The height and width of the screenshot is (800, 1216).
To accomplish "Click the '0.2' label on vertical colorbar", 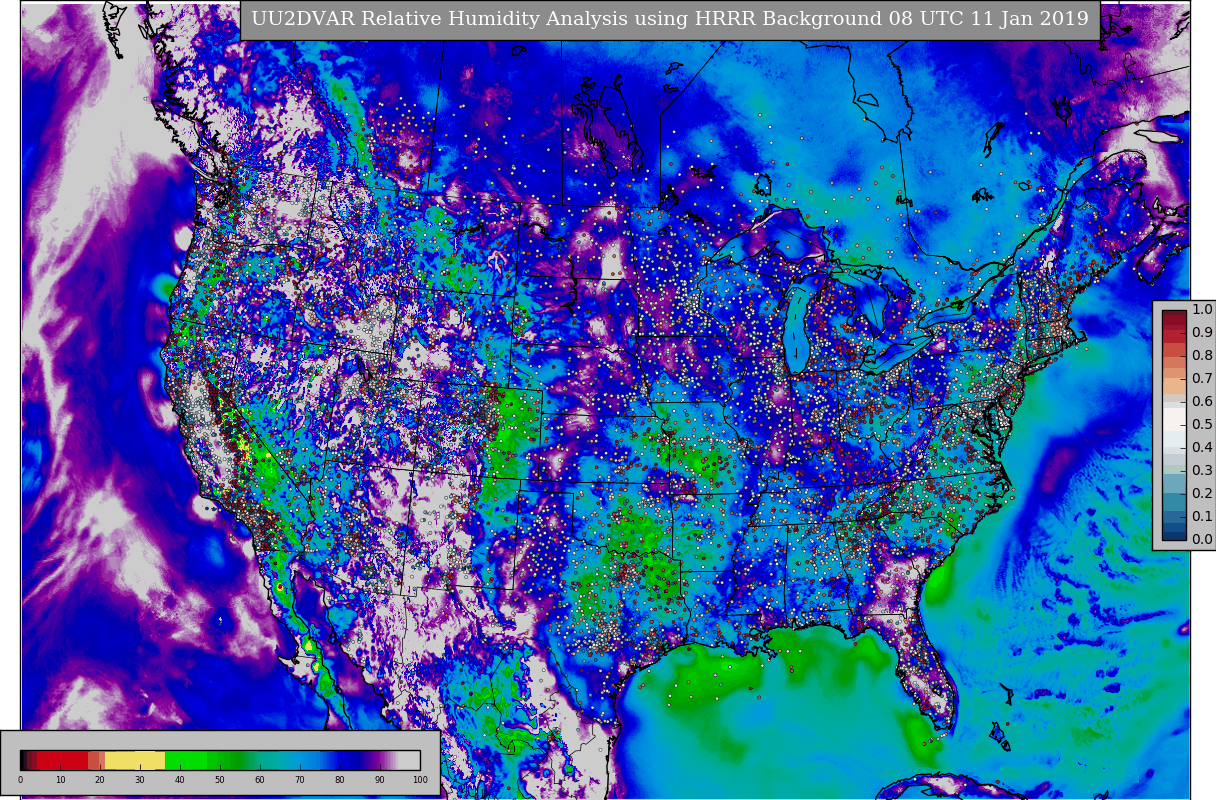I will tap(1202, 494).
